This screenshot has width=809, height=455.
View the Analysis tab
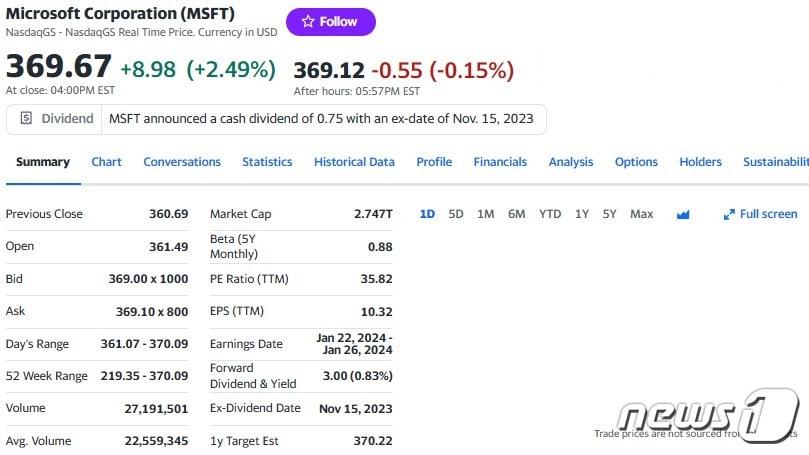point(571,162)
